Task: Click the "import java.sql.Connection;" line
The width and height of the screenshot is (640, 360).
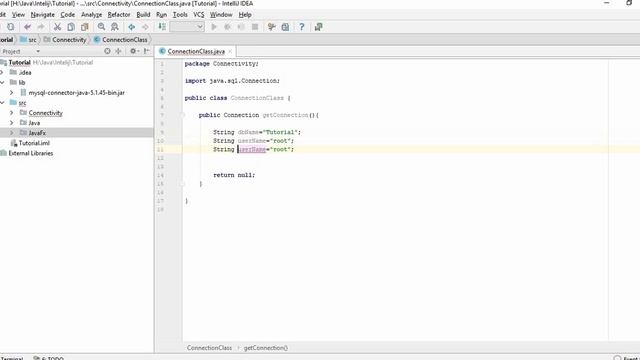Action: pyautogui.click(x=232, y=81)
